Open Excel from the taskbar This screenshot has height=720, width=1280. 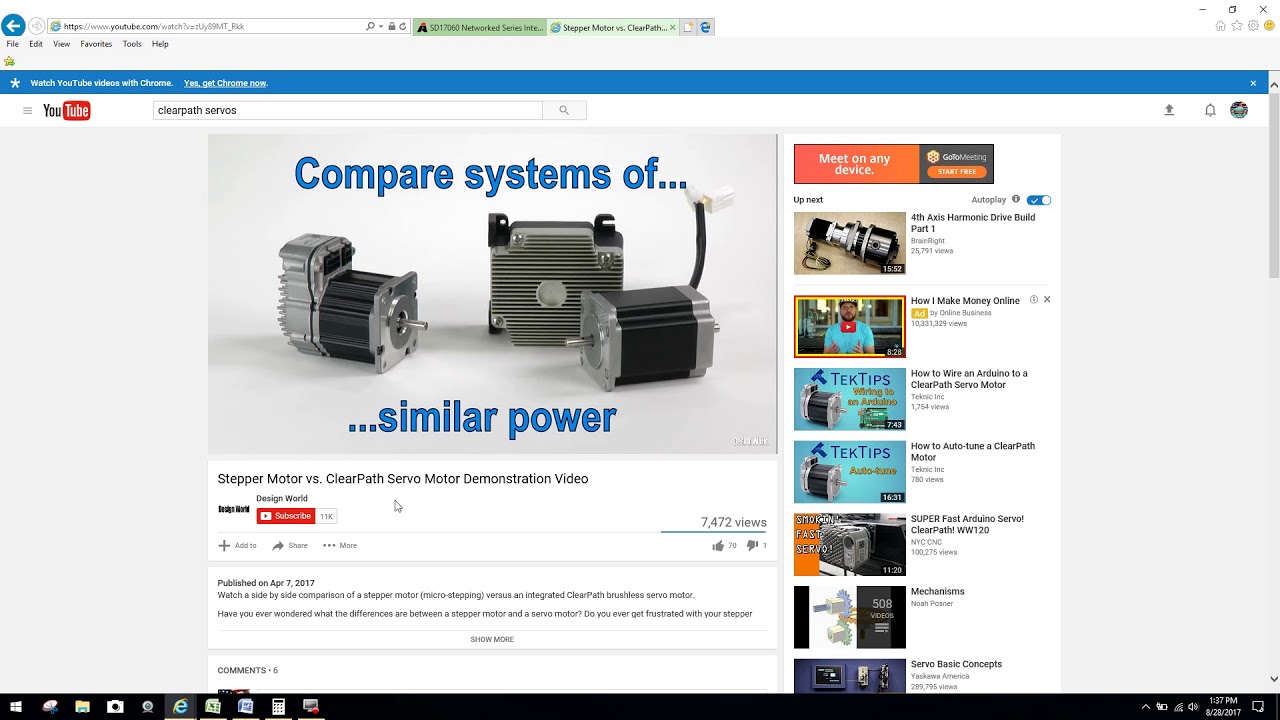coord(213,707)
